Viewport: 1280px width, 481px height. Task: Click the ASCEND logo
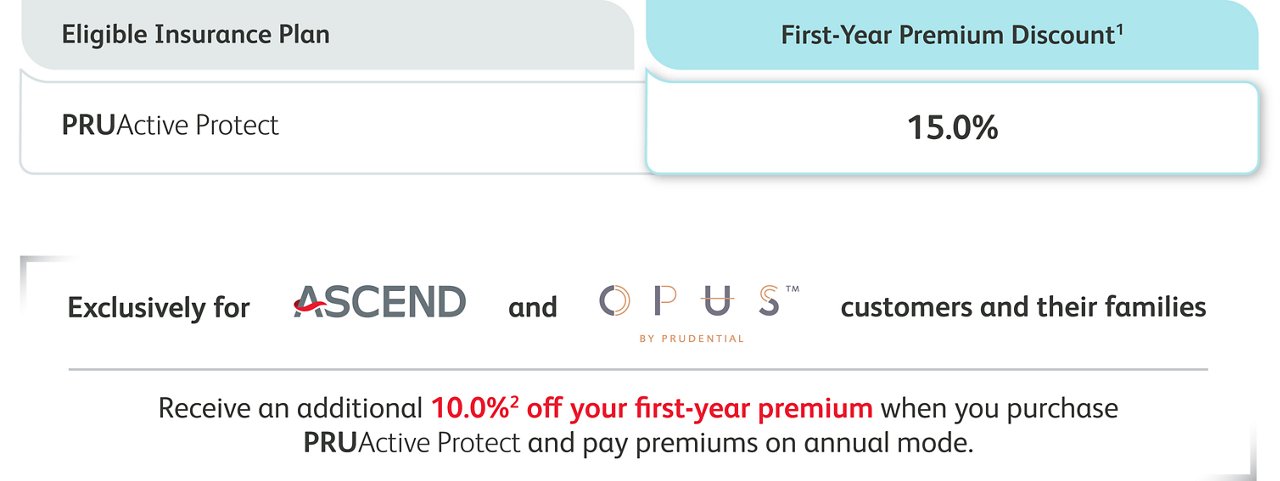[x=379, y=301]
